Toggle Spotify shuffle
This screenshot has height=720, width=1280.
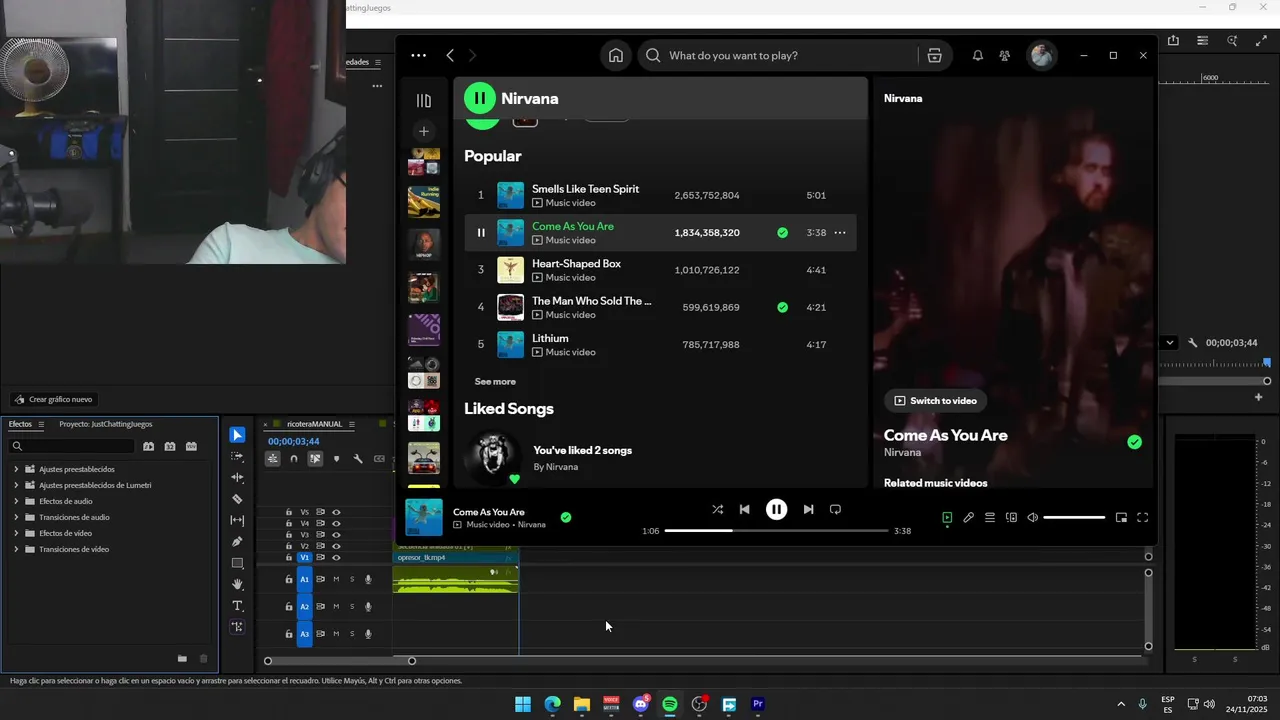[717, 509]
